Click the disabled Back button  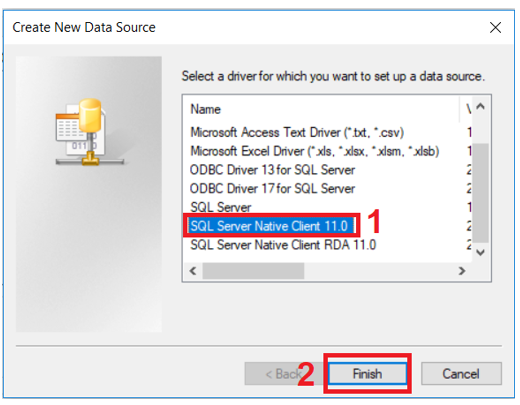[x=284, y=374]
